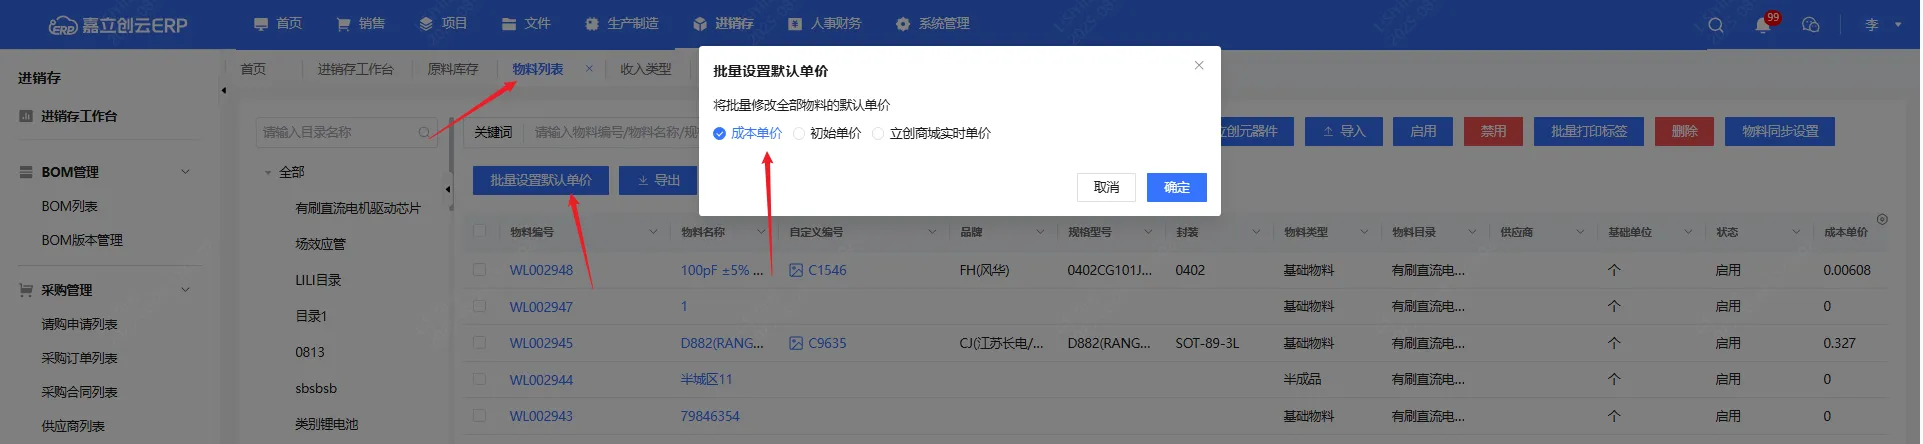Collapse the BOM管理 sidebar section

click(185, 172)
